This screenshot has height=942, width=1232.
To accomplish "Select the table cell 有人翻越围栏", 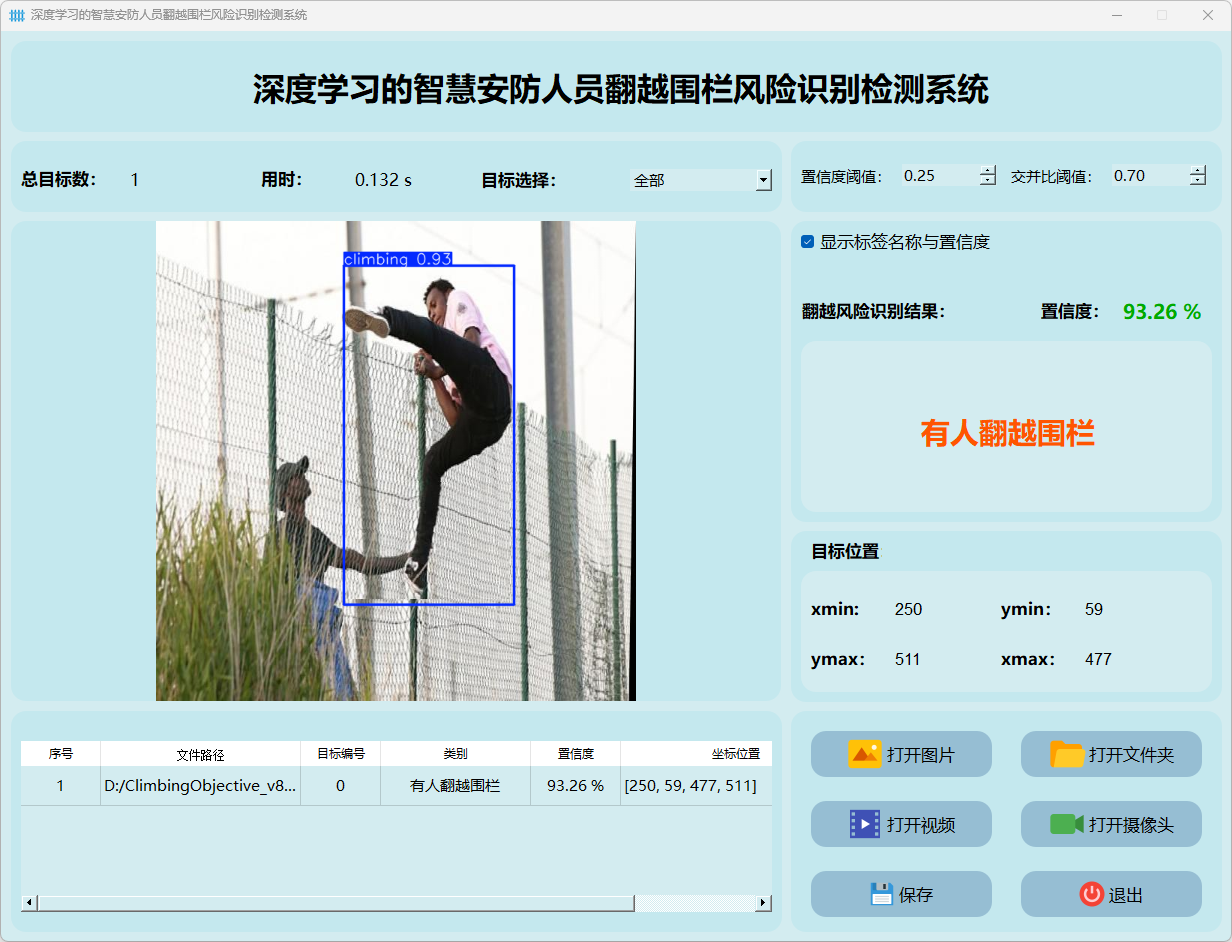I will pyautogui.click(x=456, y=786).
